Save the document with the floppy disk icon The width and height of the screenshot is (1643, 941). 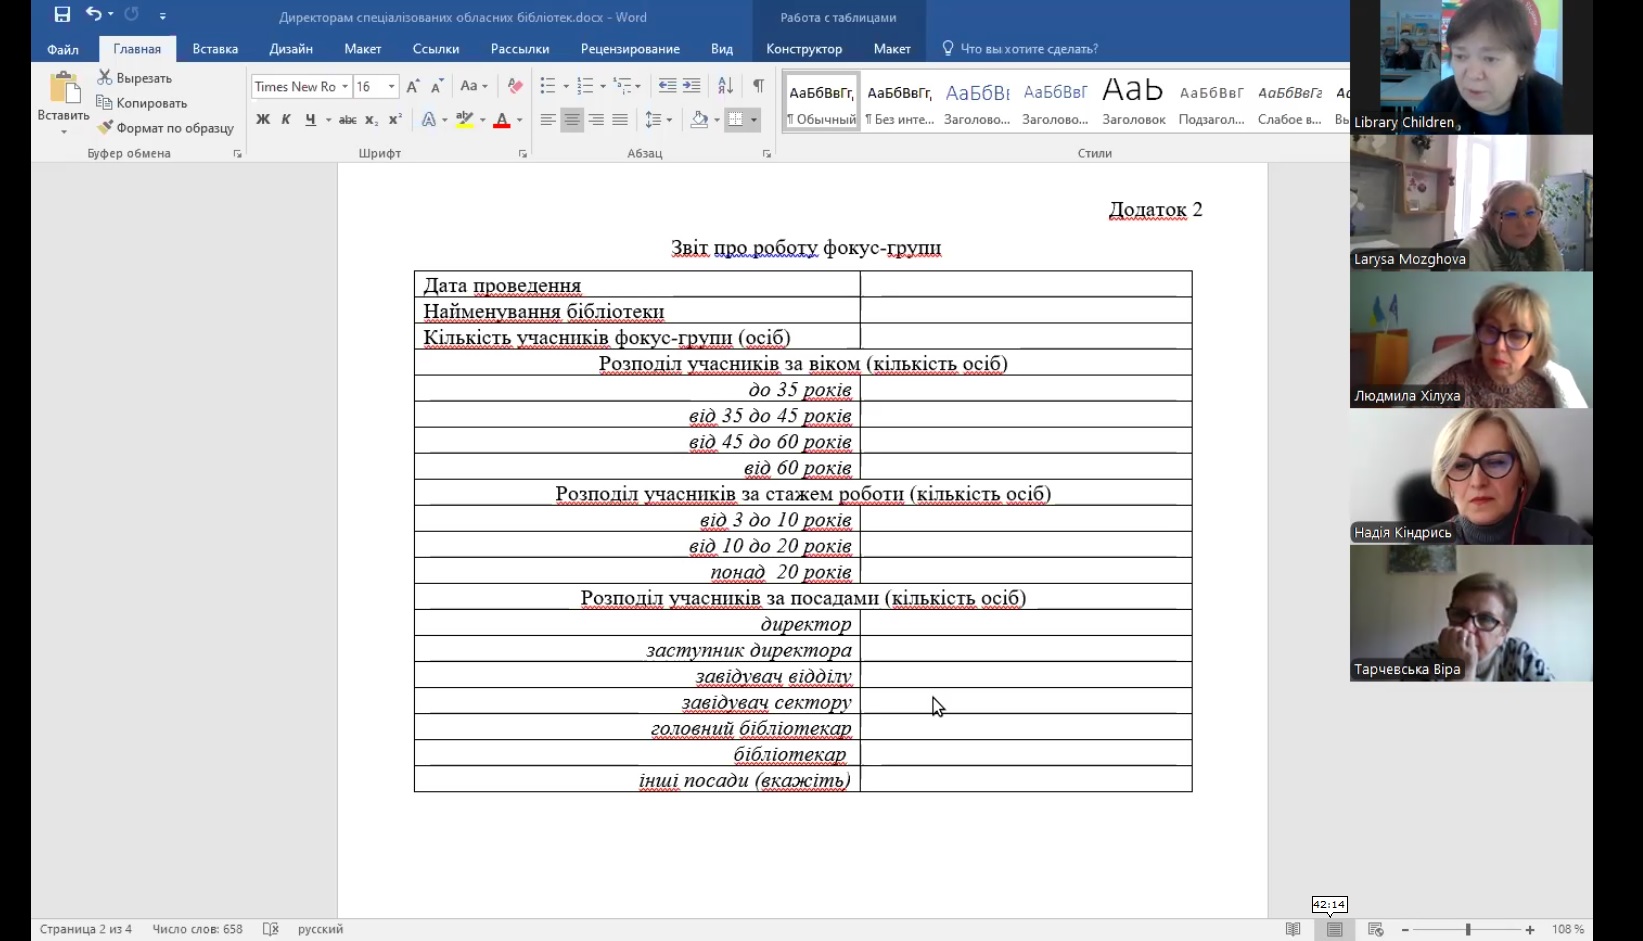point(62,15)
